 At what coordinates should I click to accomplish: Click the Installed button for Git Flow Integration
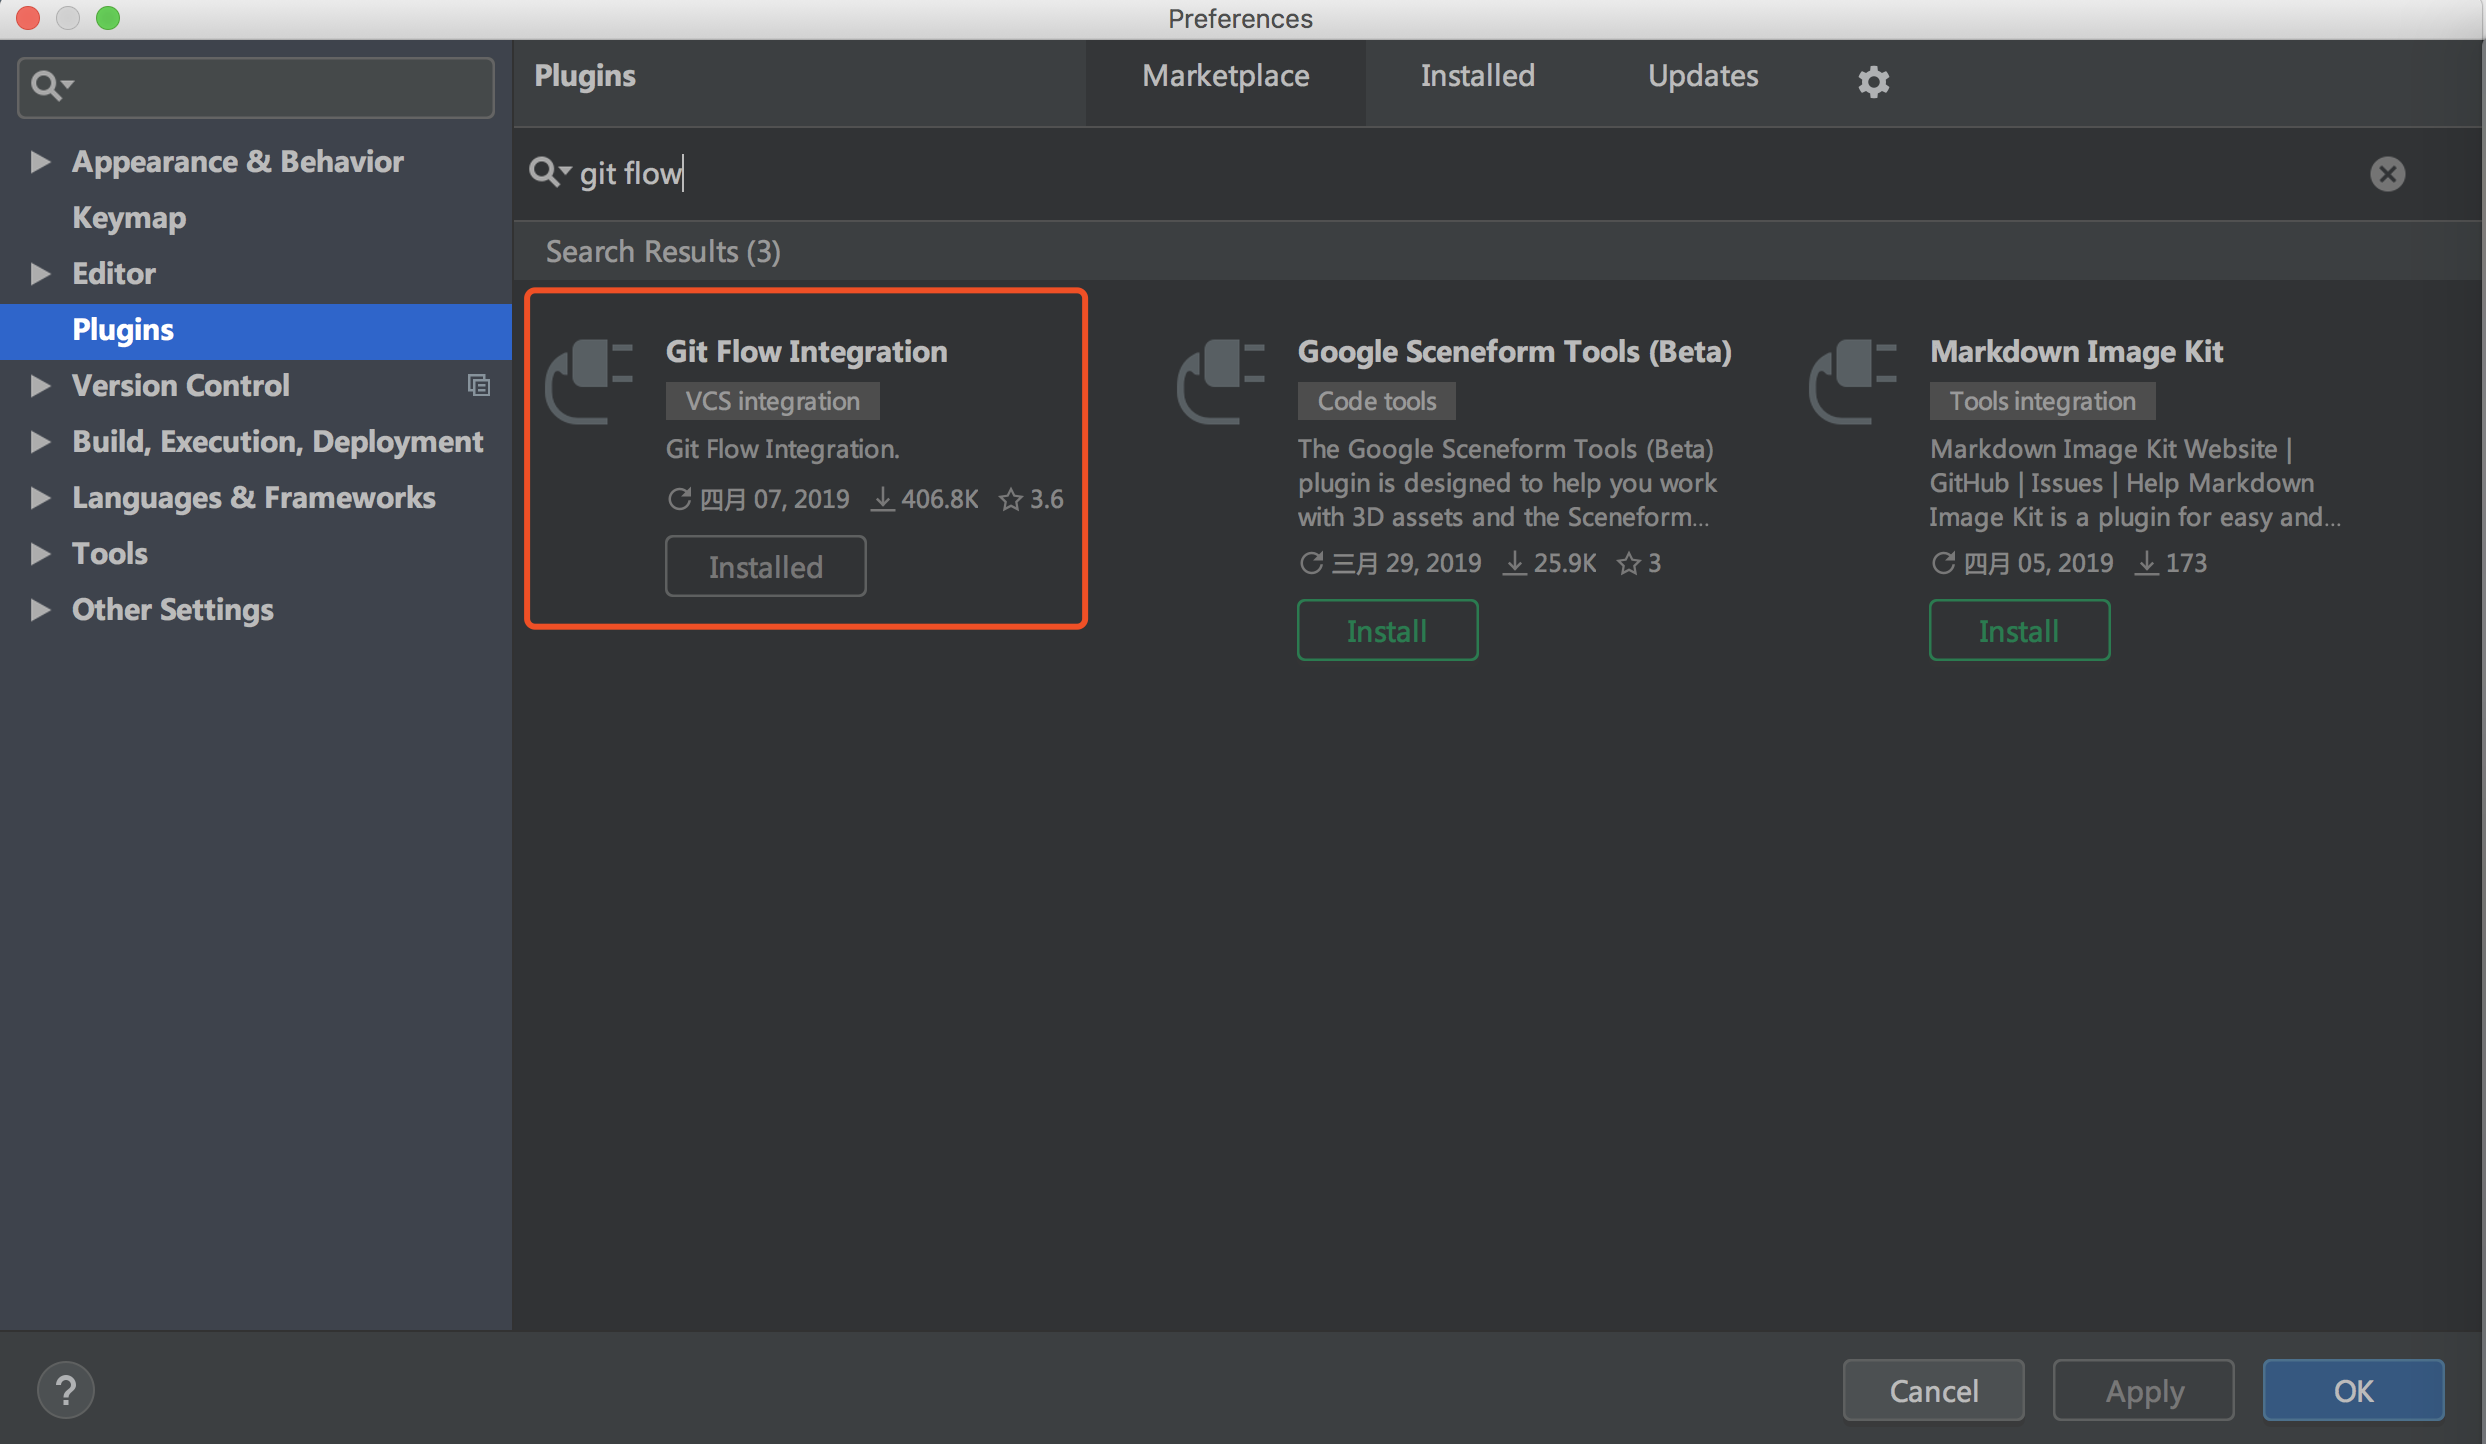pyautogui.click(x=765, y=566)
